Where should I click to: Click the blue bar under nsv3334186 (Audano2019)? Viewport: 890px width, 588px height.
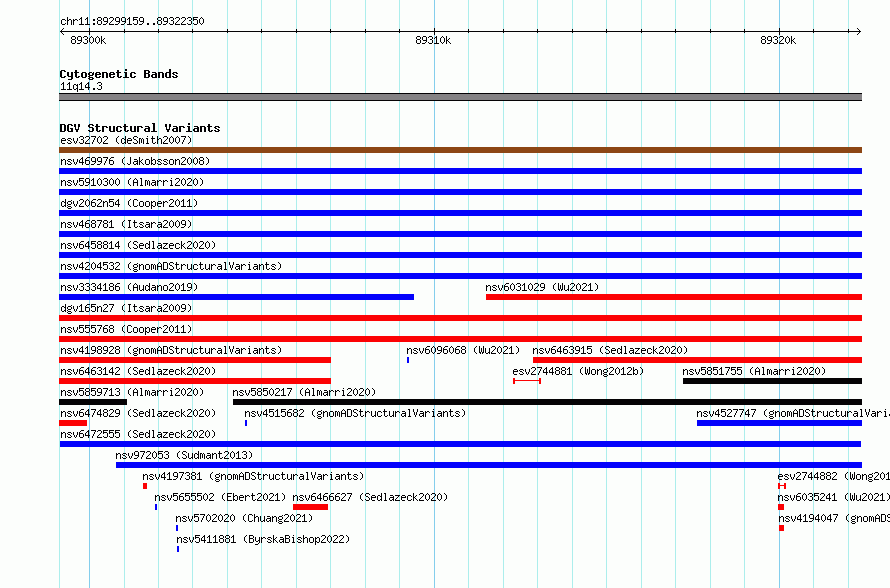237,297
